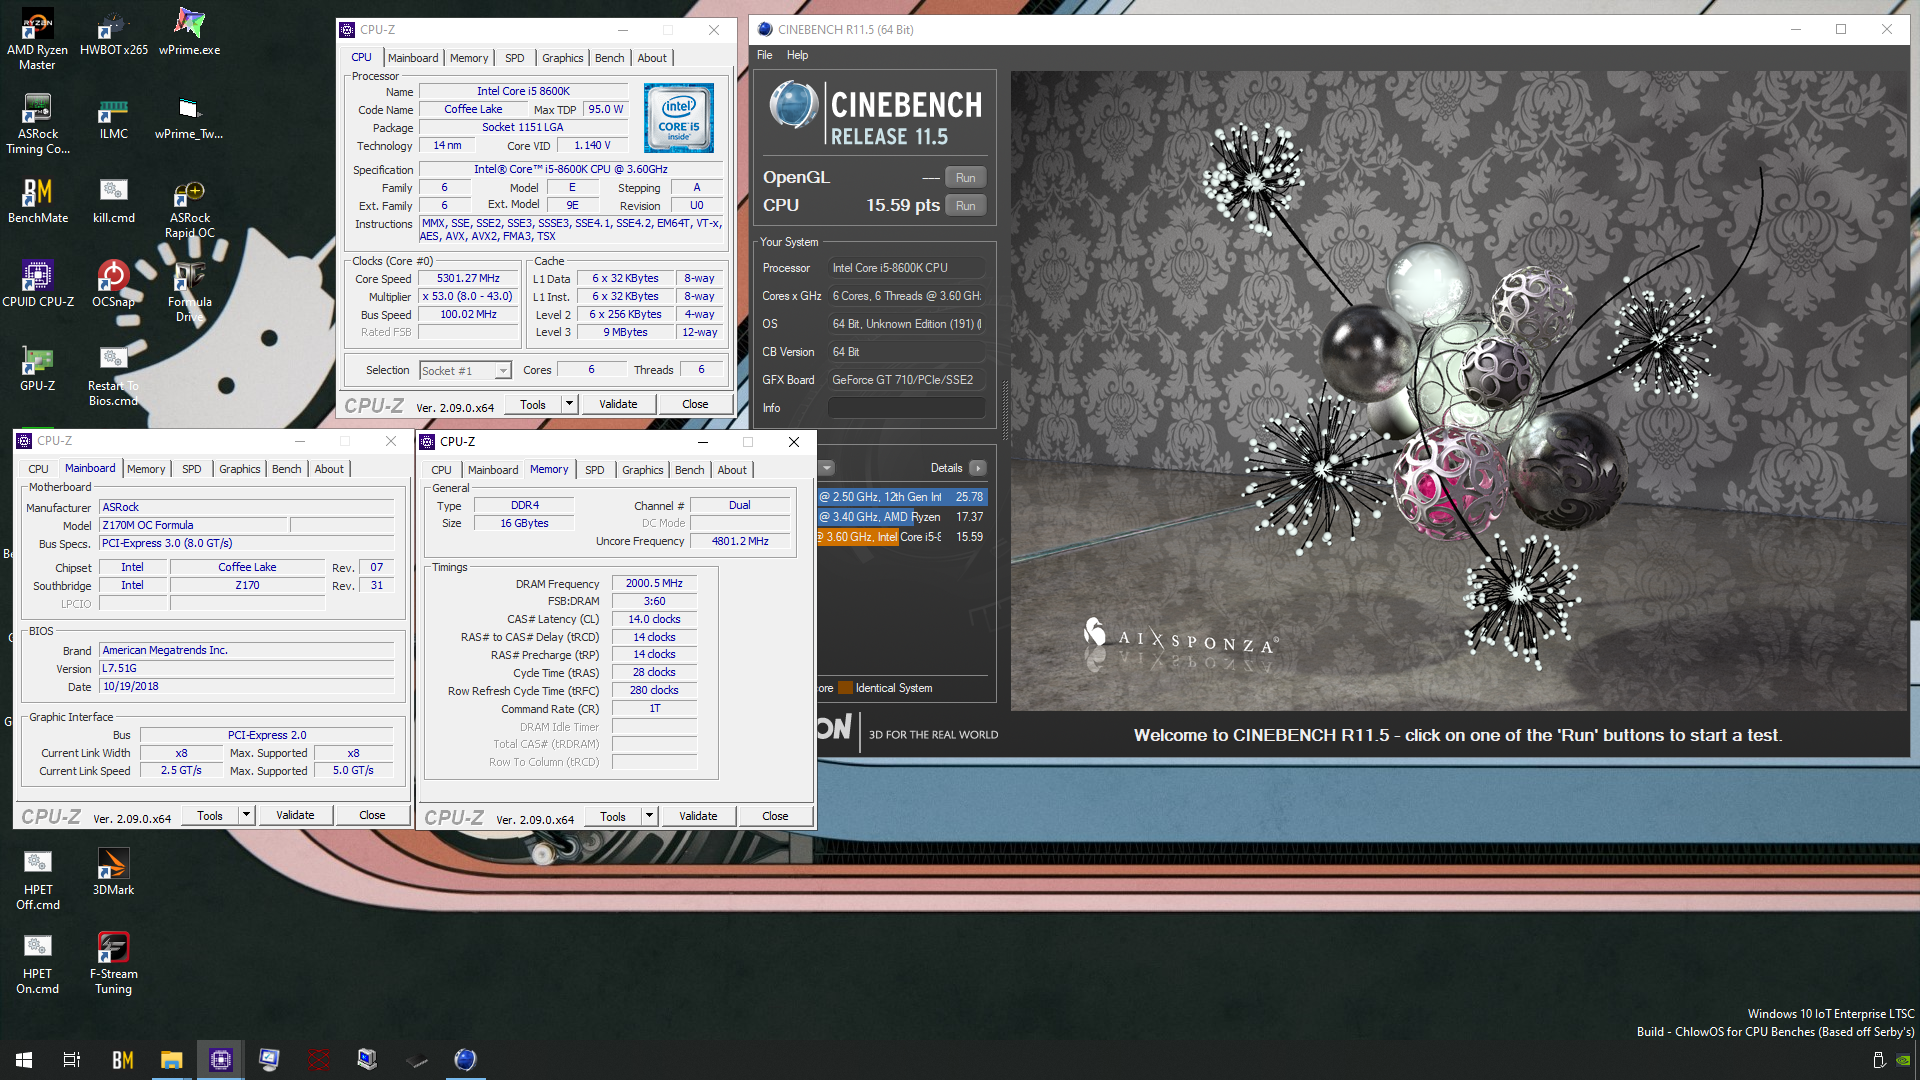The image size is (1920, 1080).
Task: Open About tab in CPU-Z Memory window
Action: point(732,470)
